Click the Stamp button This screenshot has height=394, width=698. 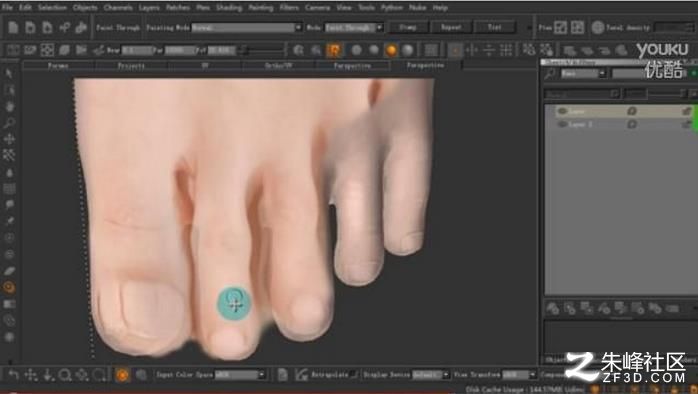[408, 28]
